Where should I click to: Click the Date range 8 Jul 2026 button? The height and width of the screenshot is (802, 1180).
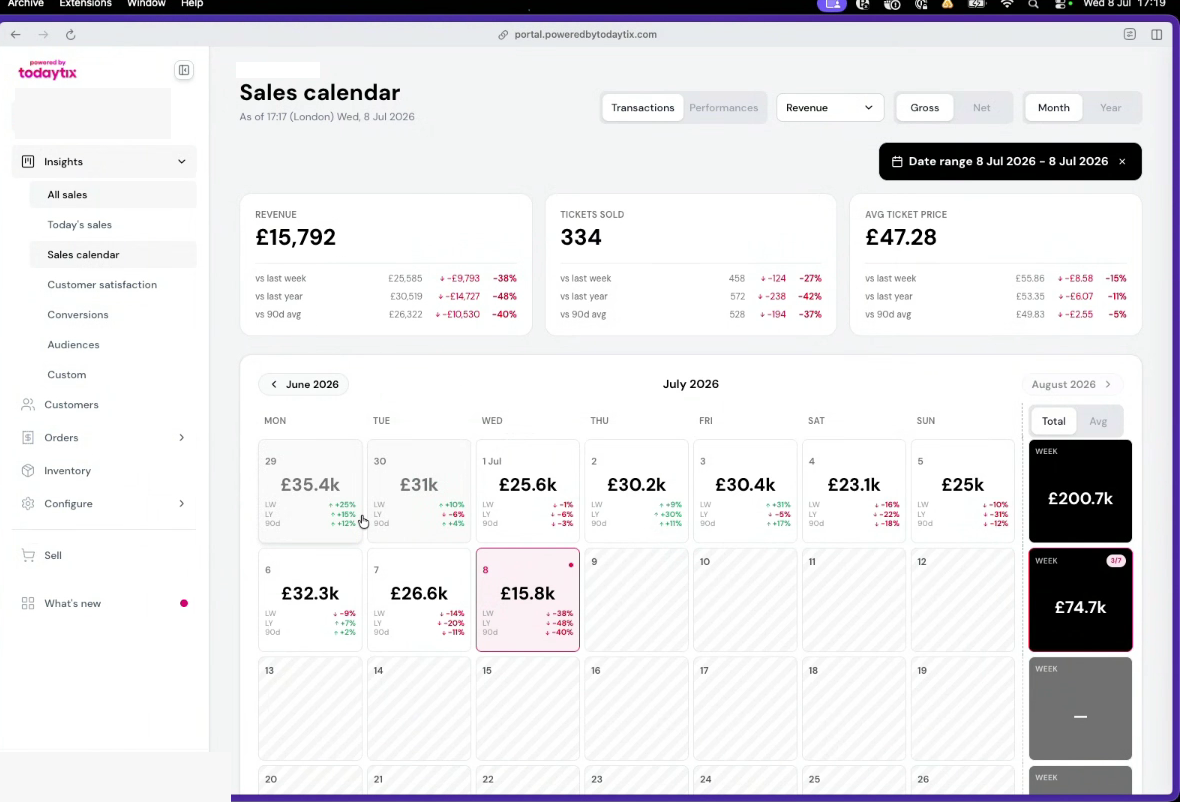[1009, 162]
